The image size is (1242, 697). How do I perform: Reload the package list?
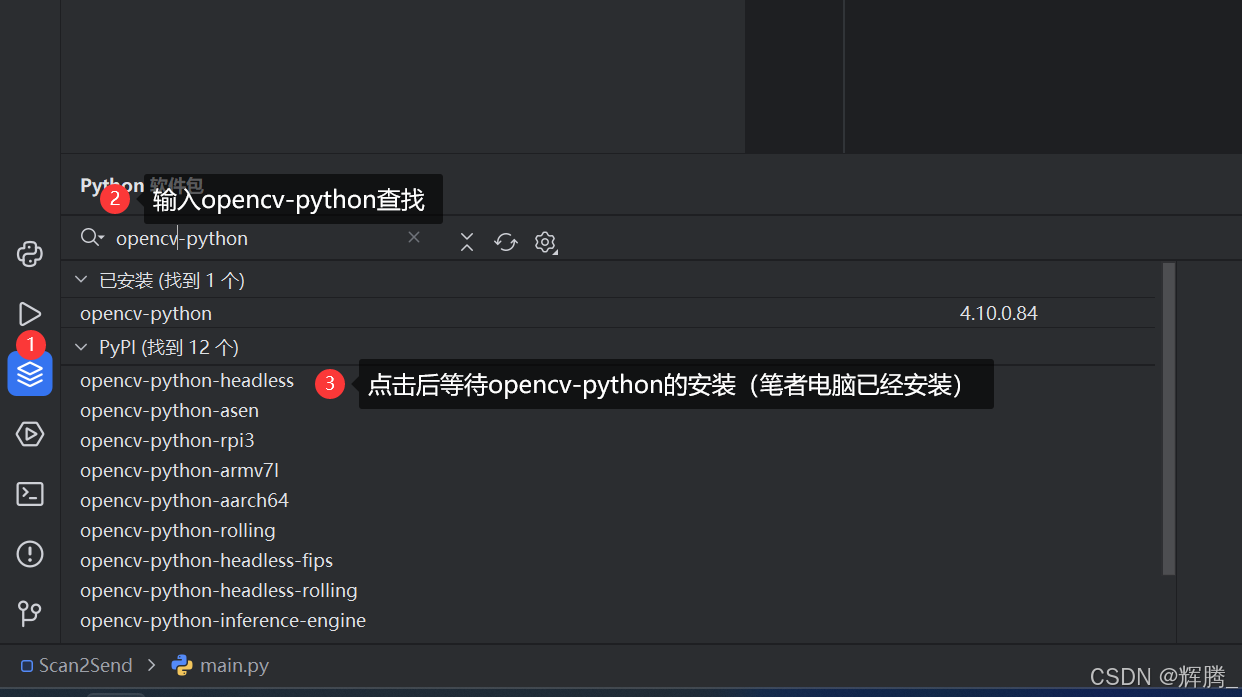point(506,241)
